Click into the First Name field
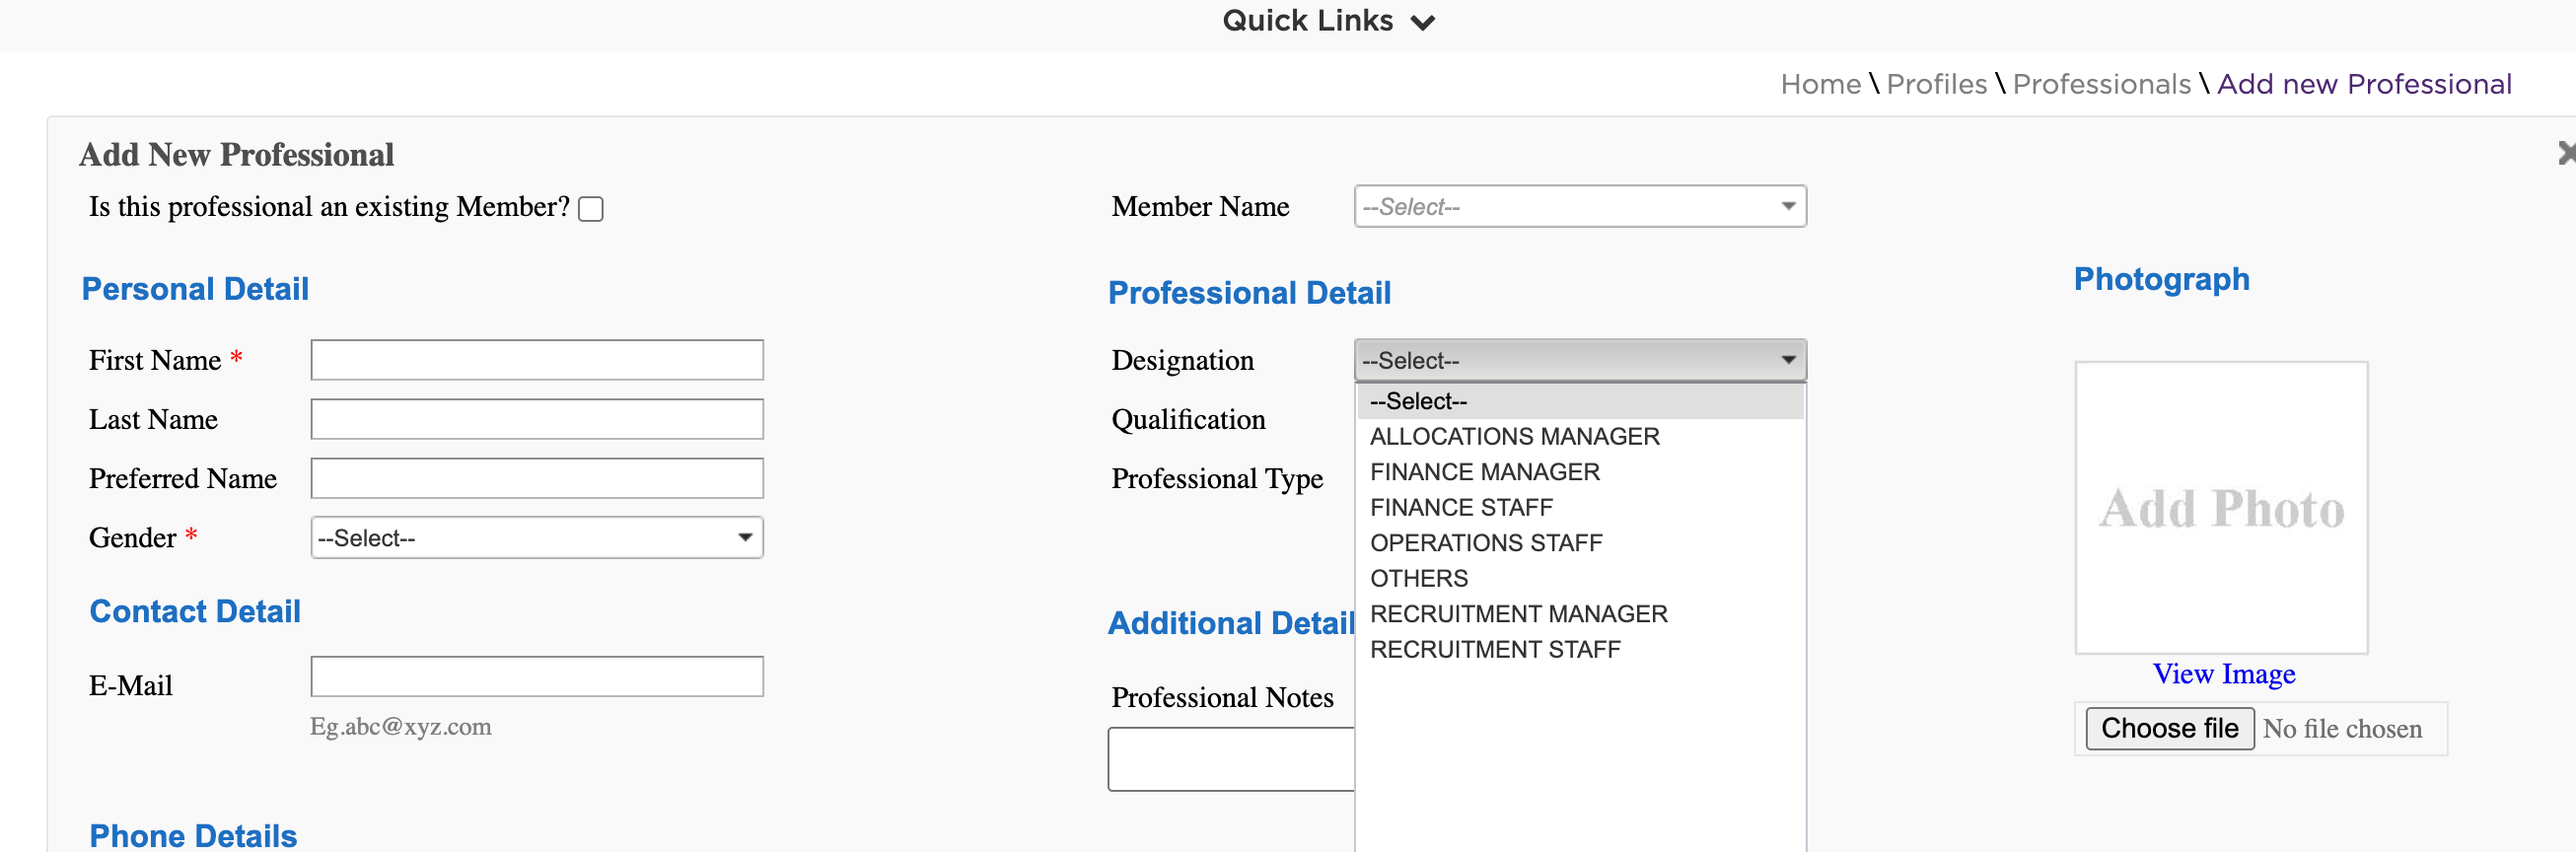The height and width of the screenshot is (852, 2576). (537, 360)
